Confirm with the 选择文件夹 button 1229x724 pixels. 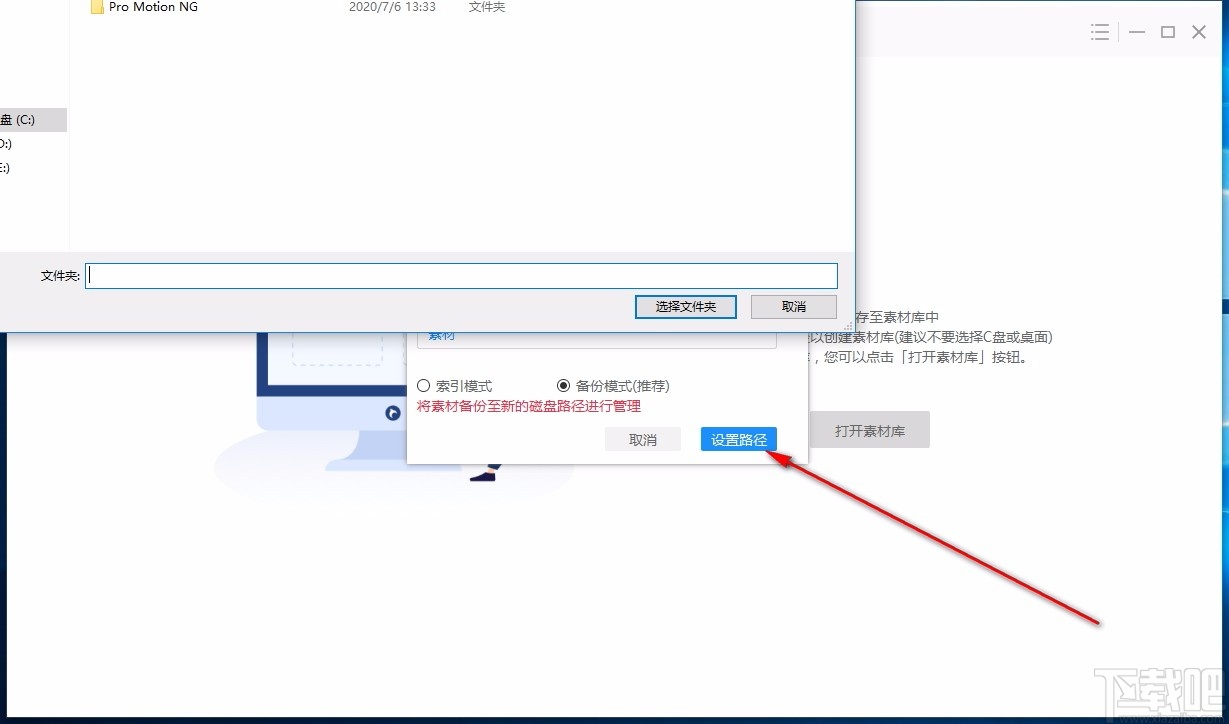[685, 306]
